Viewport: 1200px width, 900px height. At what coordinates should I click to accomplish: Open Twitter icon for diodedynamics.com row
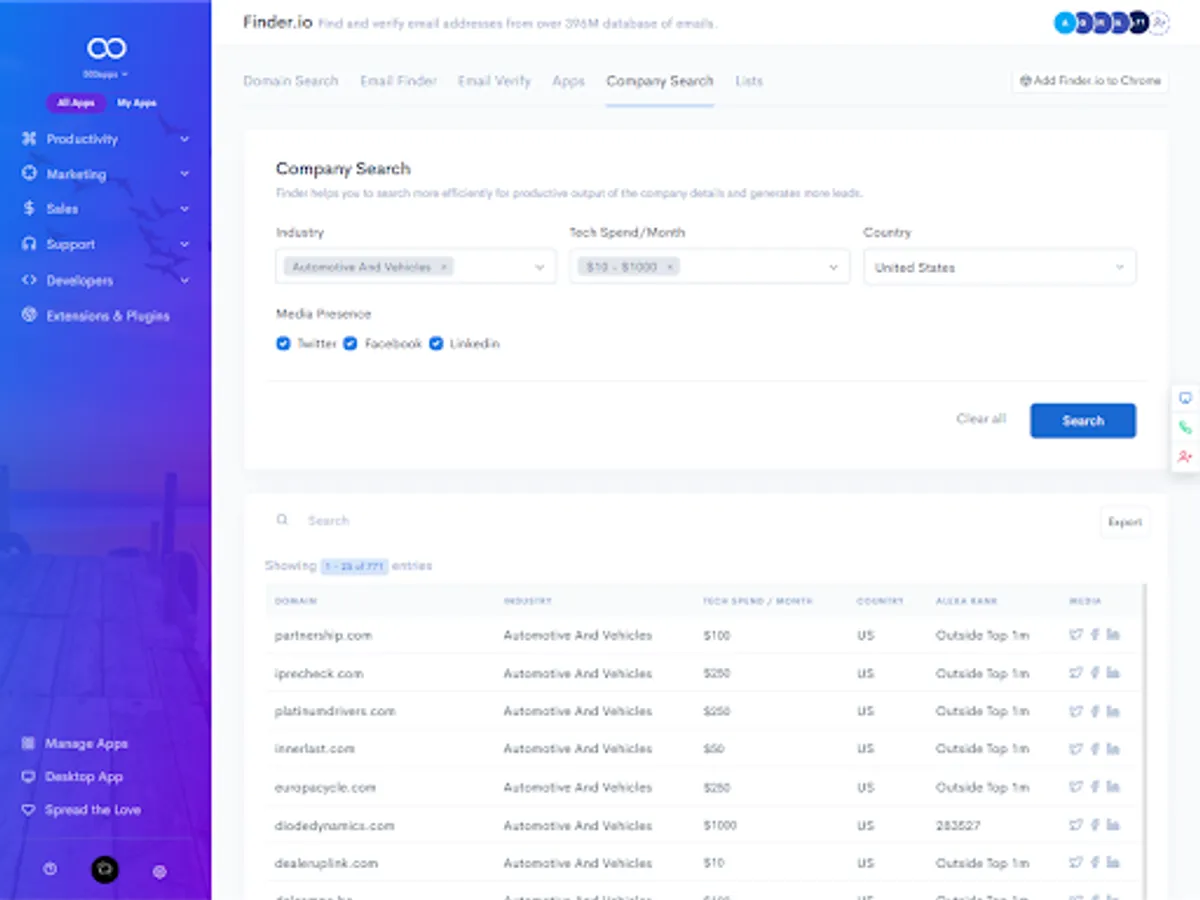(x=1076, y=825)
